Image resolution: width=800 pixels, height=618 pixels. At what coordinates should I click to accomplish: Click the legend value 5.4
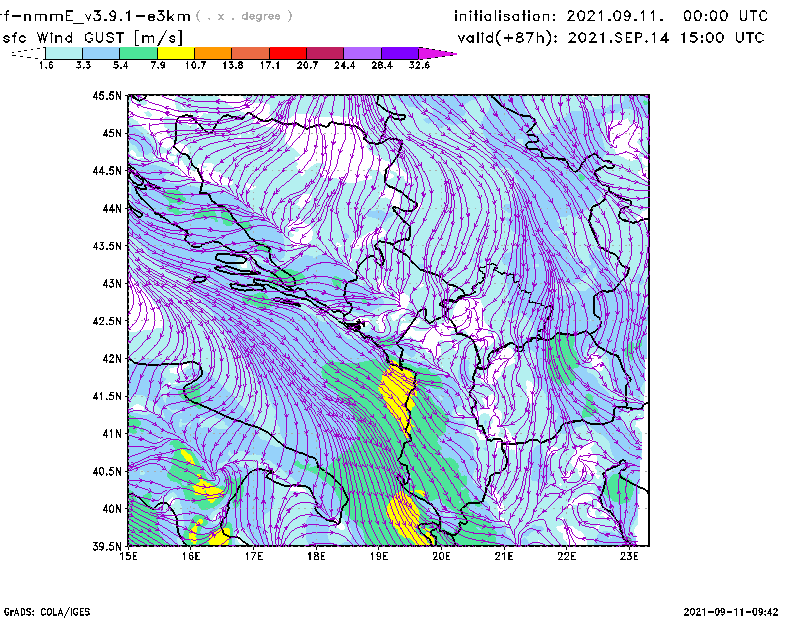[120, 65]
